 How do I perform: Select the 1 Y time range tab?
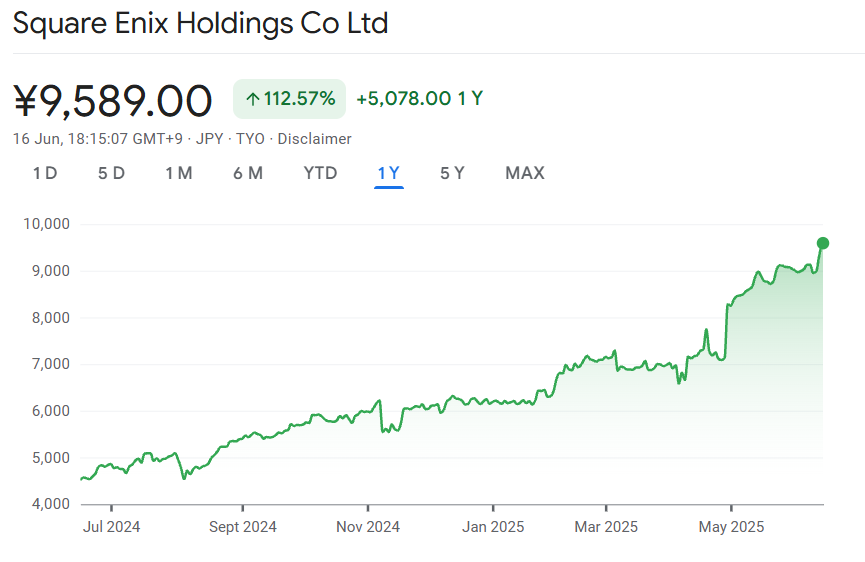pos(388,173)
